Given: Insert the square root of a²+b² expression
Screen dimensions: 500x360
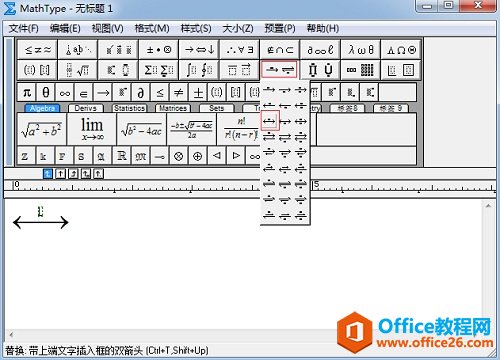Looking at the screenshot, I should pyautogui.click(x=42, y=129).
